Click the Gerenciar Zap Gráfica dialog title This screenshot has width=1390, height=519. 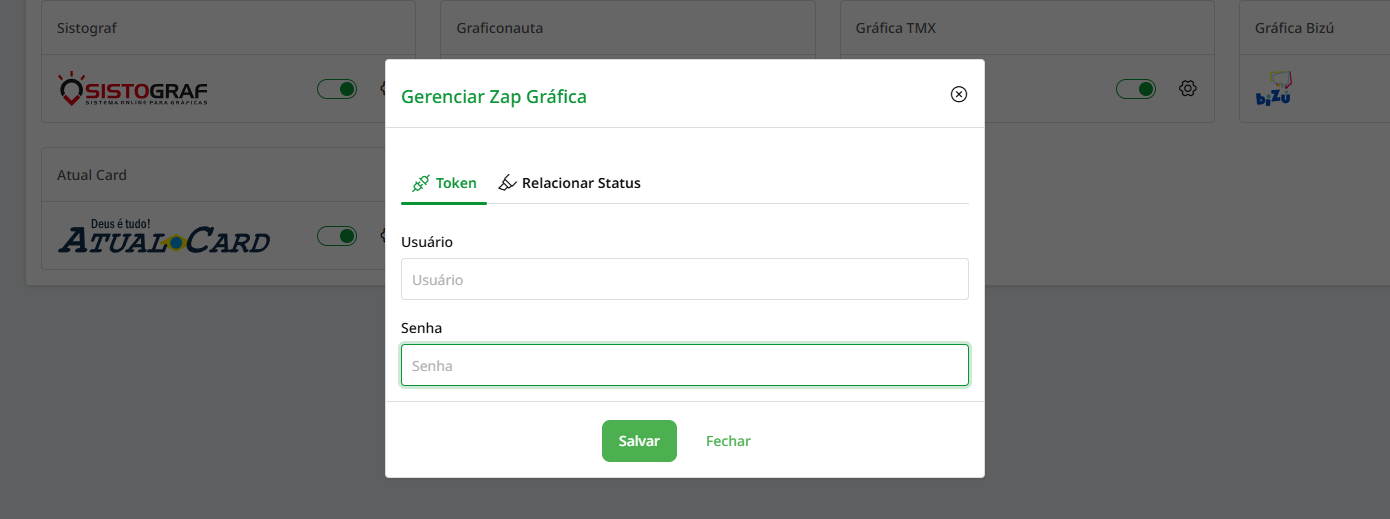point(494,97)
